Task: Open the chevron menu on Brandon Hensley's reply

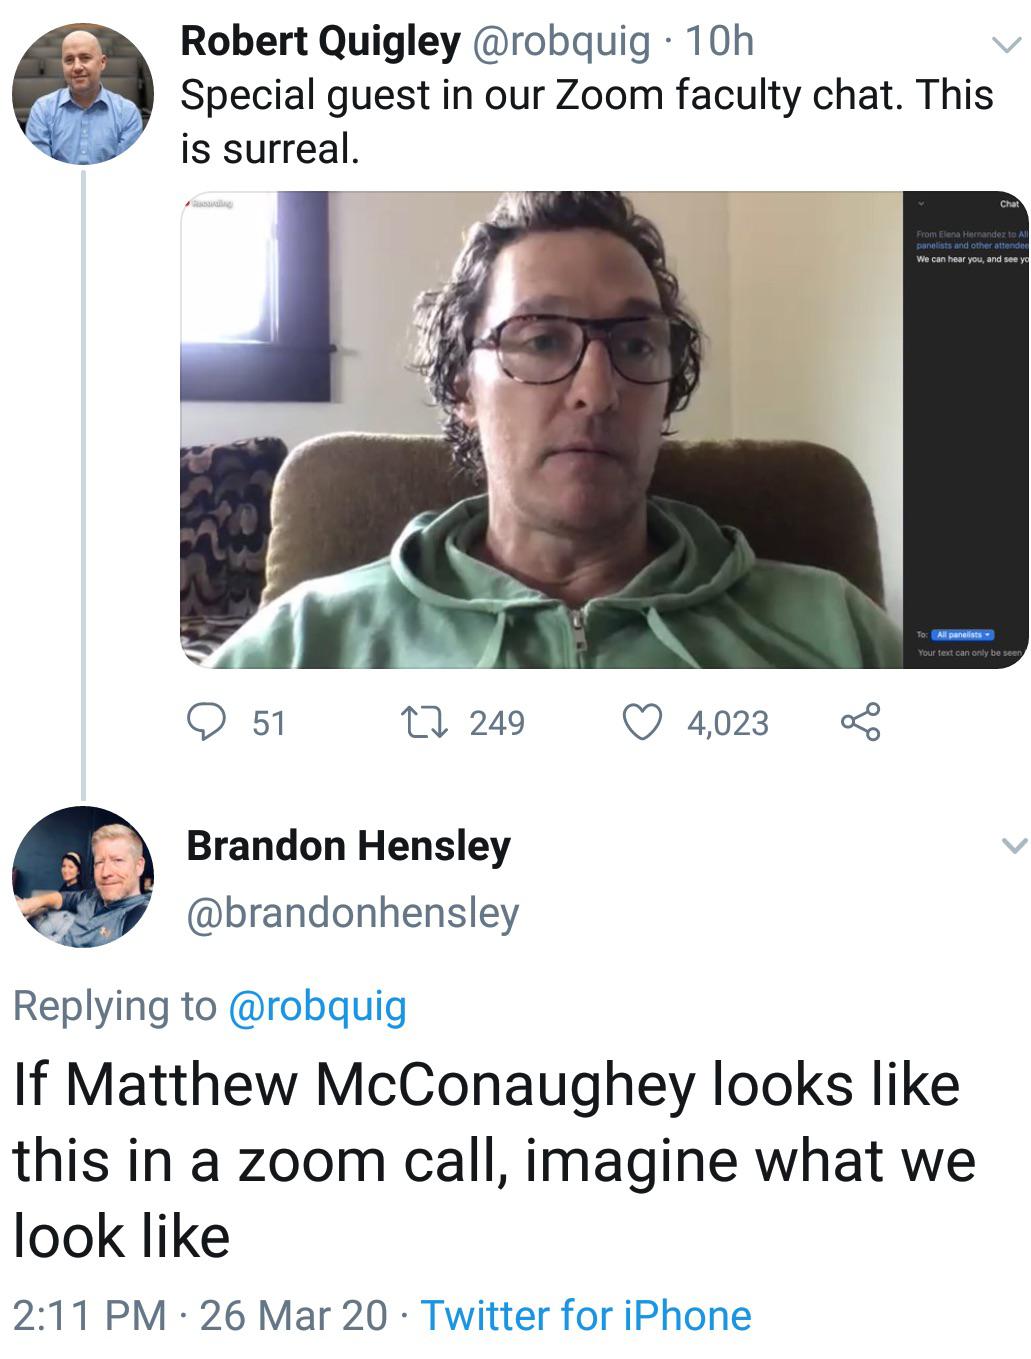Action: (x=1013, y=846)
